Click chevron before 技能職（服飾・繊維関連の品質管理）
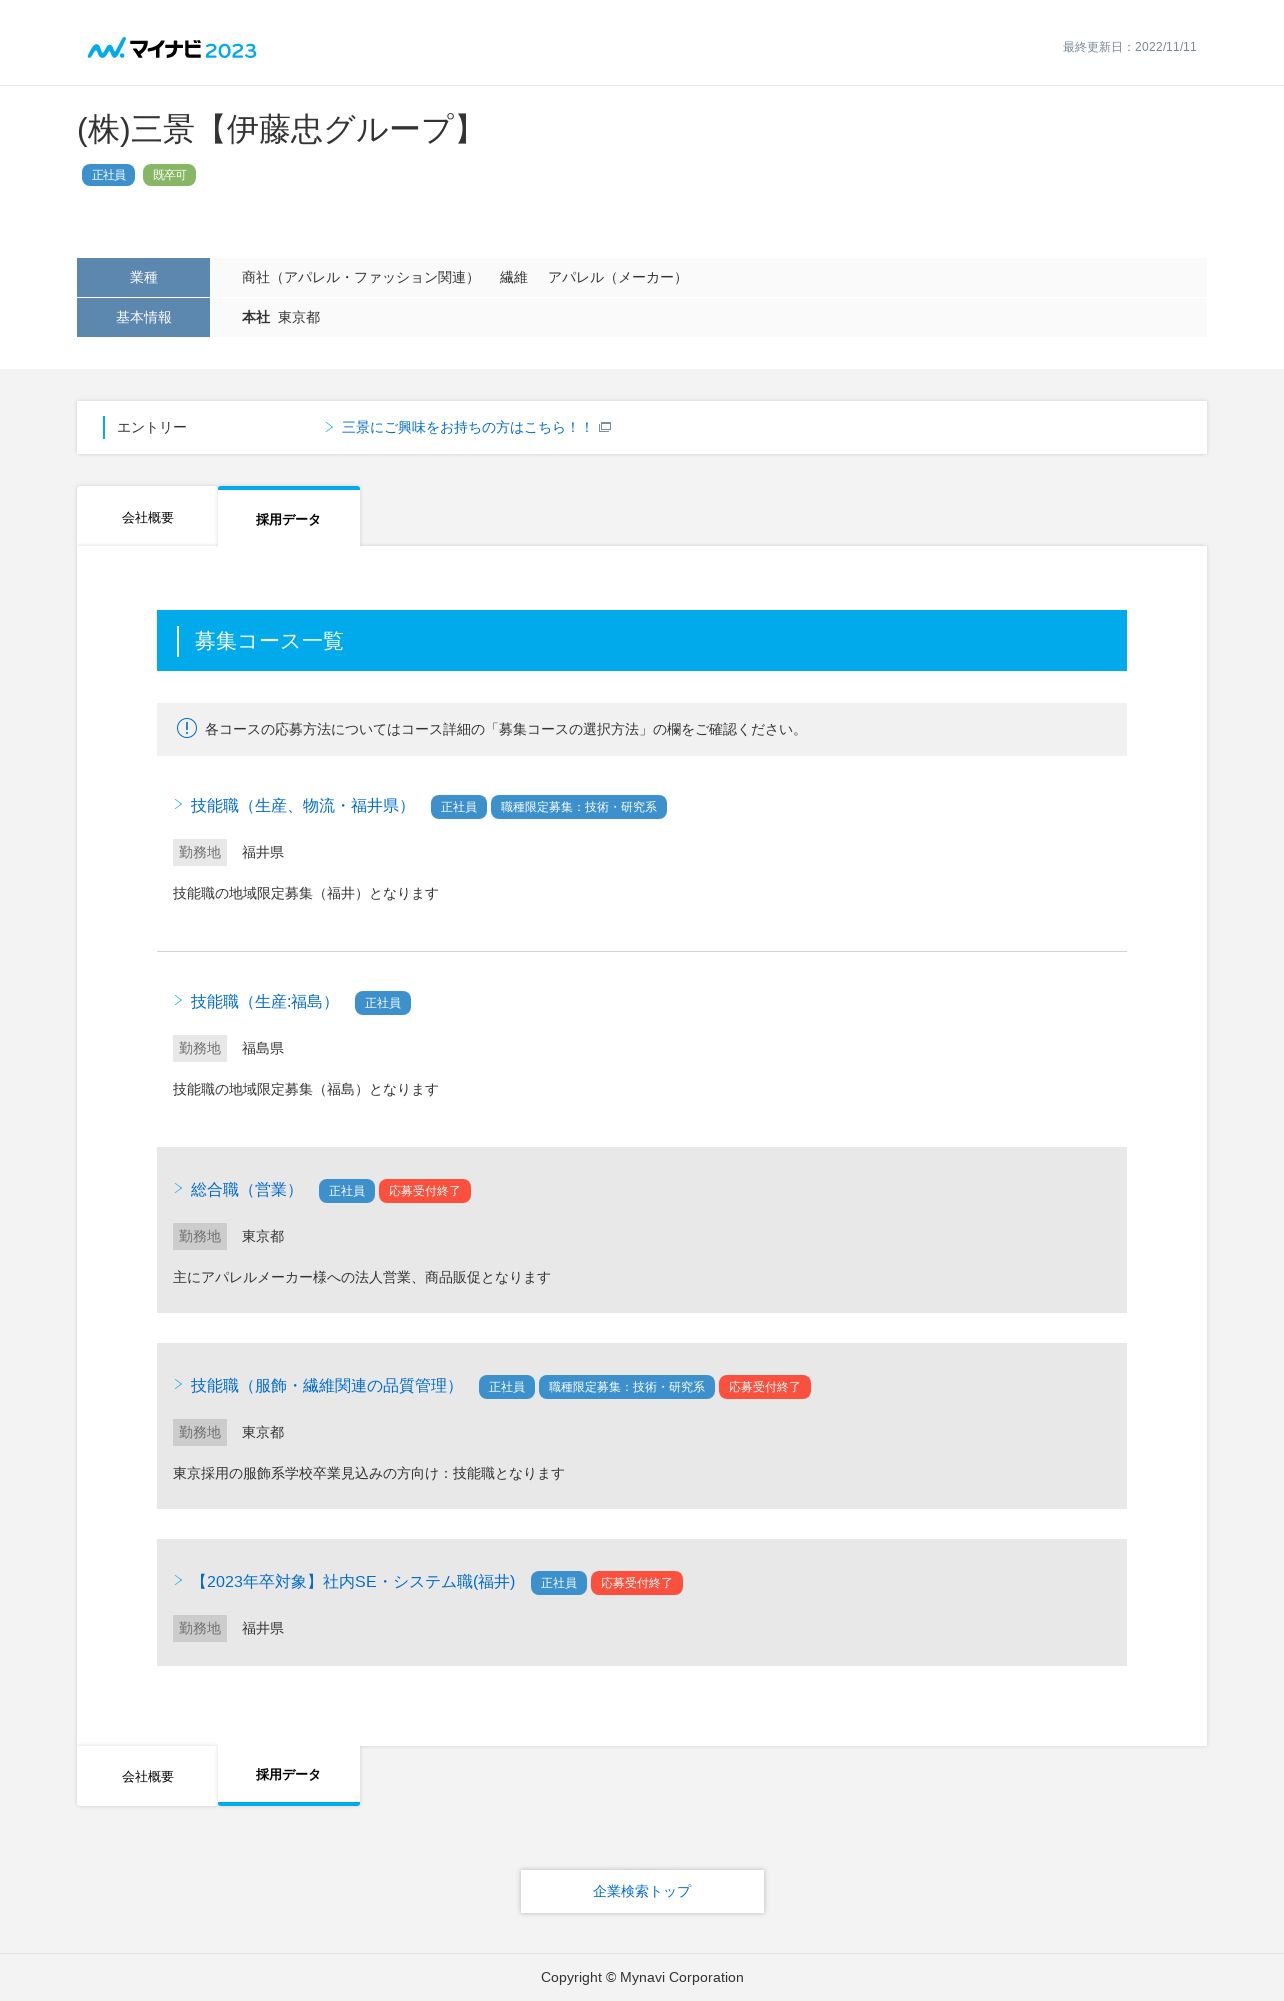The height and width of the screenshot is (2001, 1284). click(x=178, y=1384)
